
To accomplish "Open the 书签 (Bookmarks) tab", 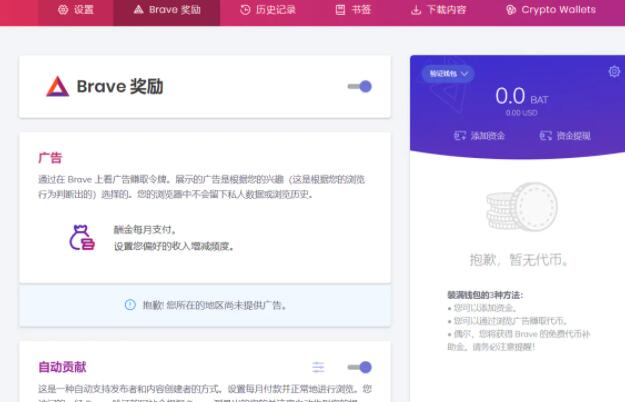I will pos(353,10).
